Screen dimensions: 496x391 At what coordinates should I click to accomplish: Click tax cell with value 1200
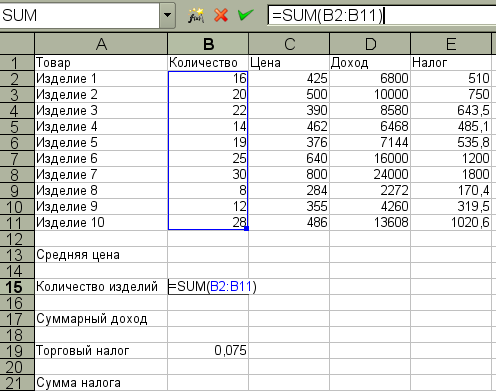pos(451,159)
